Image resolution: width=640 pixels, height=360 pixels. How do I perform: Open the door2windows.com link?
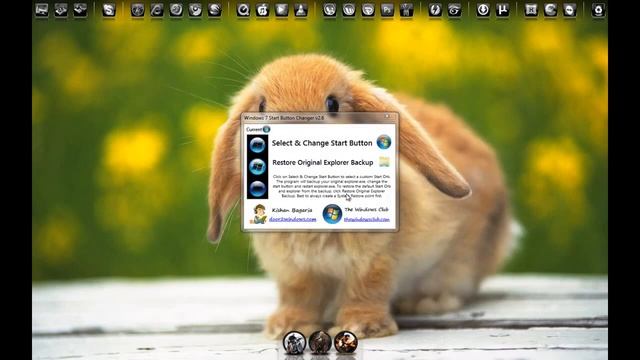(292, 219)
